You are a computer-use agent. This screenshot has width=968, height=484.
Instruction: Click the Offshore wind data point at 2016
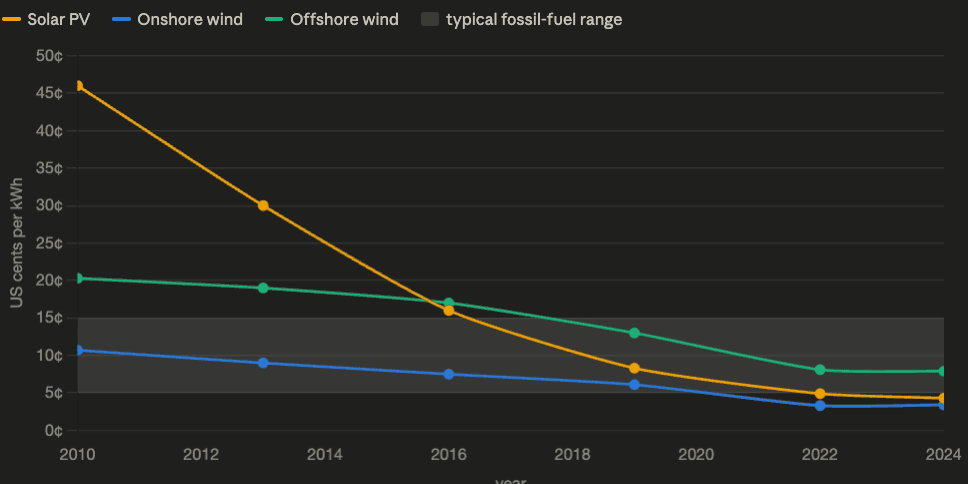coord(449,303)
